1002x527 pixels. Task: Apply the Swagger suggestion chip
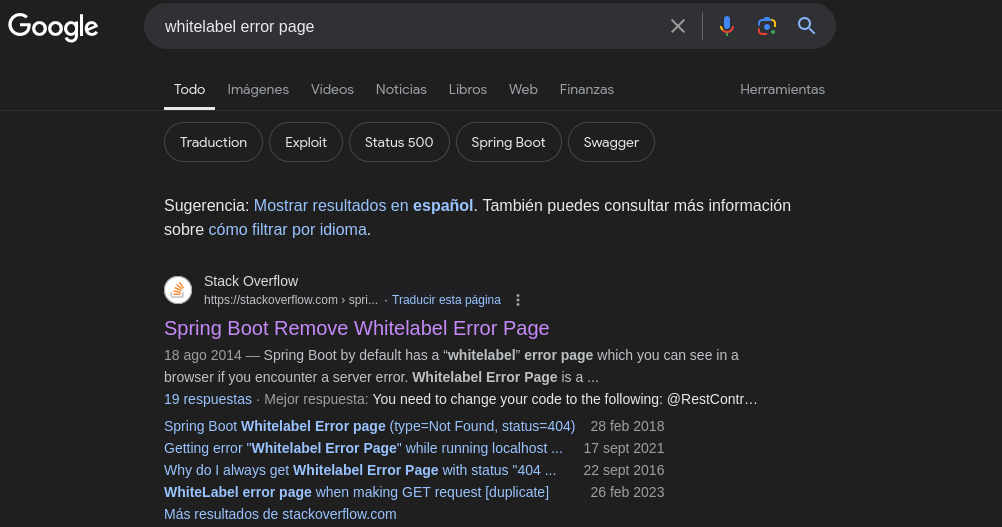pos(611,142)
